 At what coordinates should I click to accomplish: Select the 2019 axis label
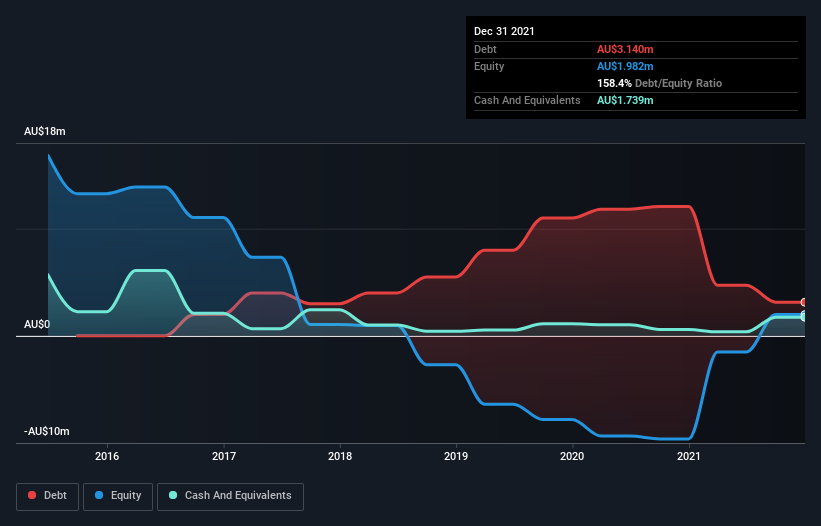click(x=456, y=456)
